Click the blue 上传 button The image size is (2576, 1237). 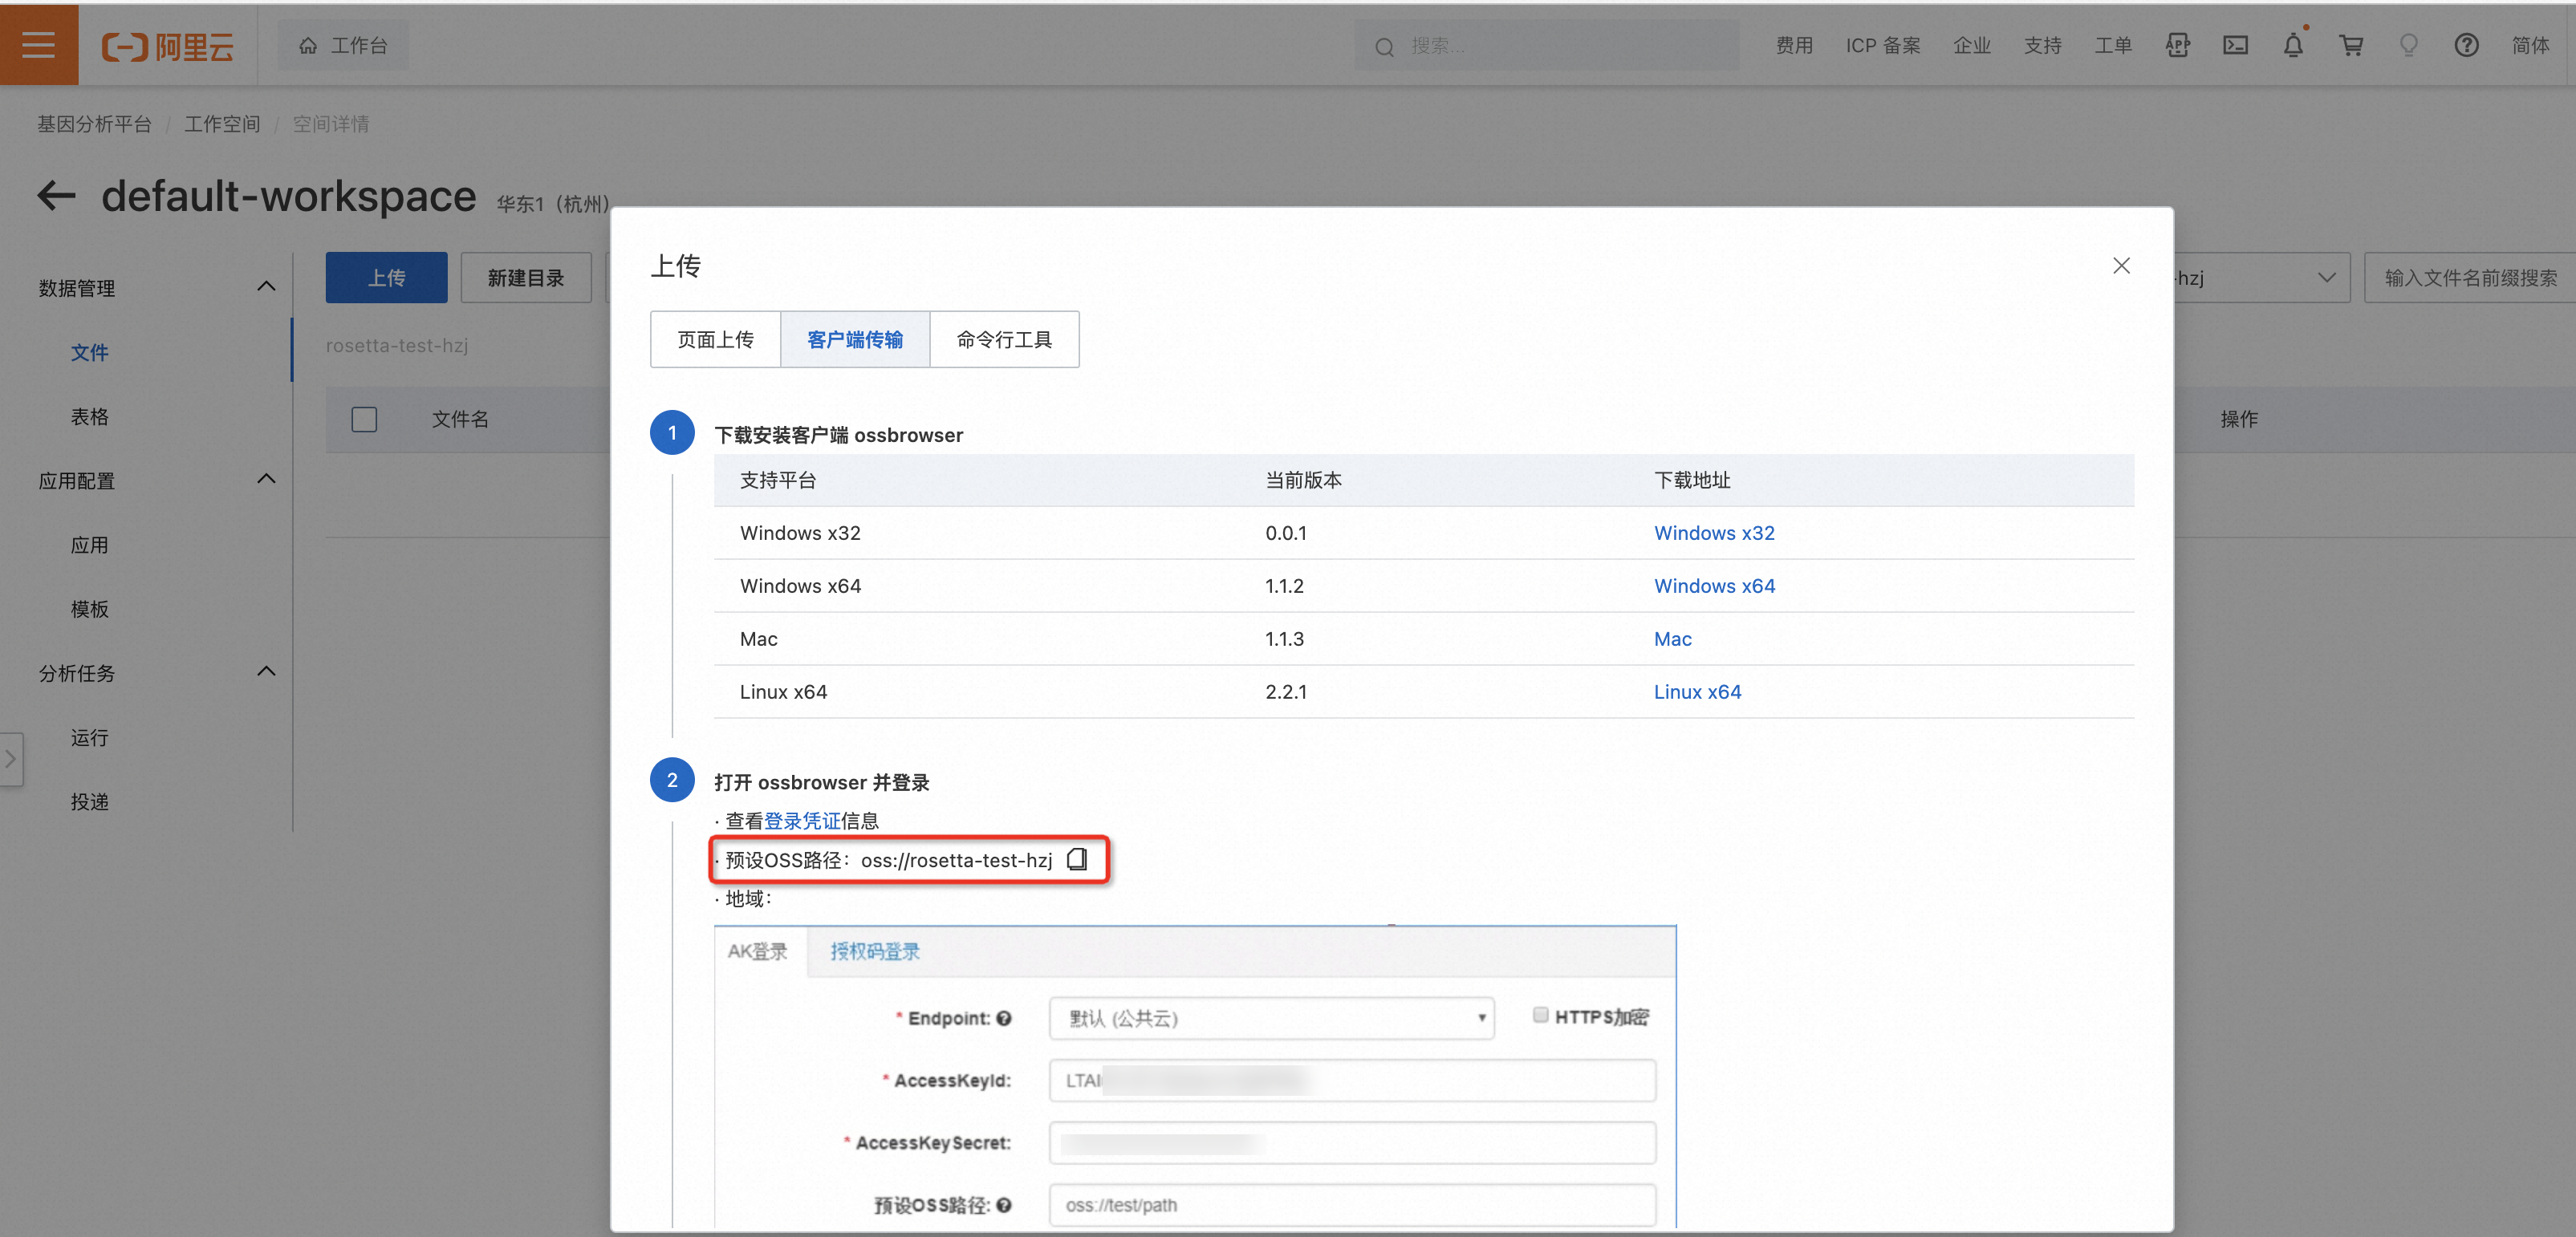[386, 277]
